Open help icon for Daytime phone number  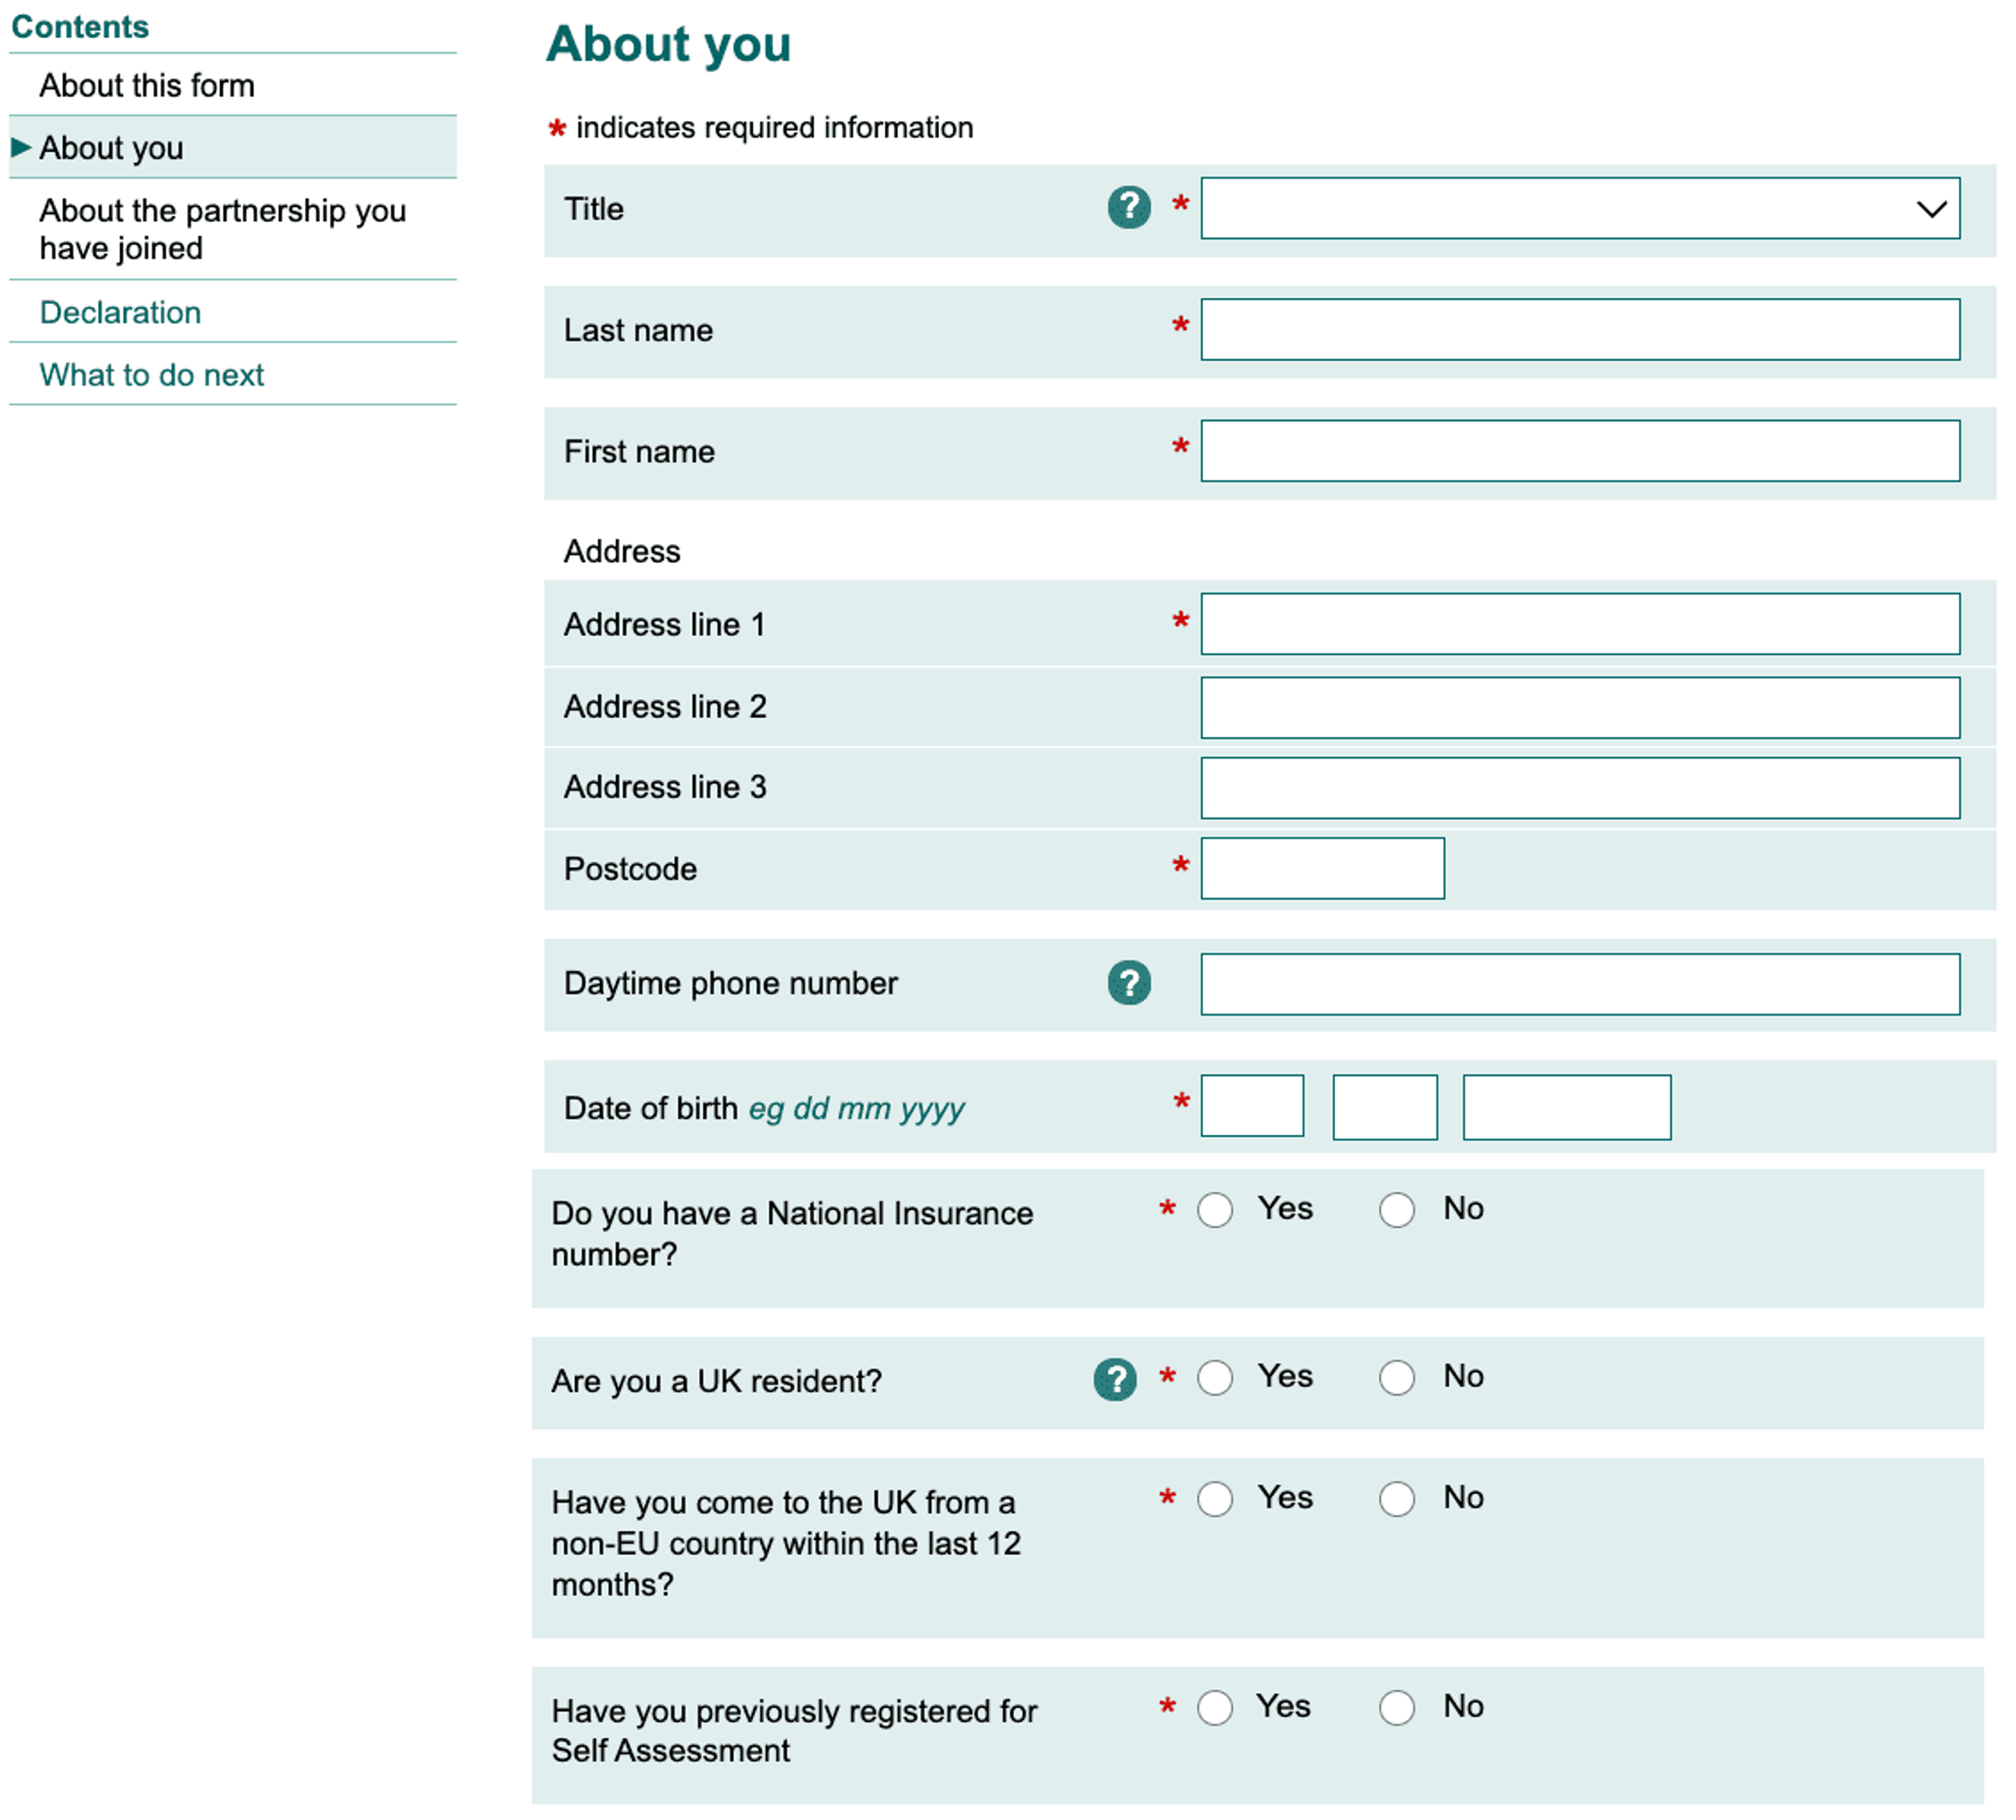pyautogui.click(x=1129, y=983)
